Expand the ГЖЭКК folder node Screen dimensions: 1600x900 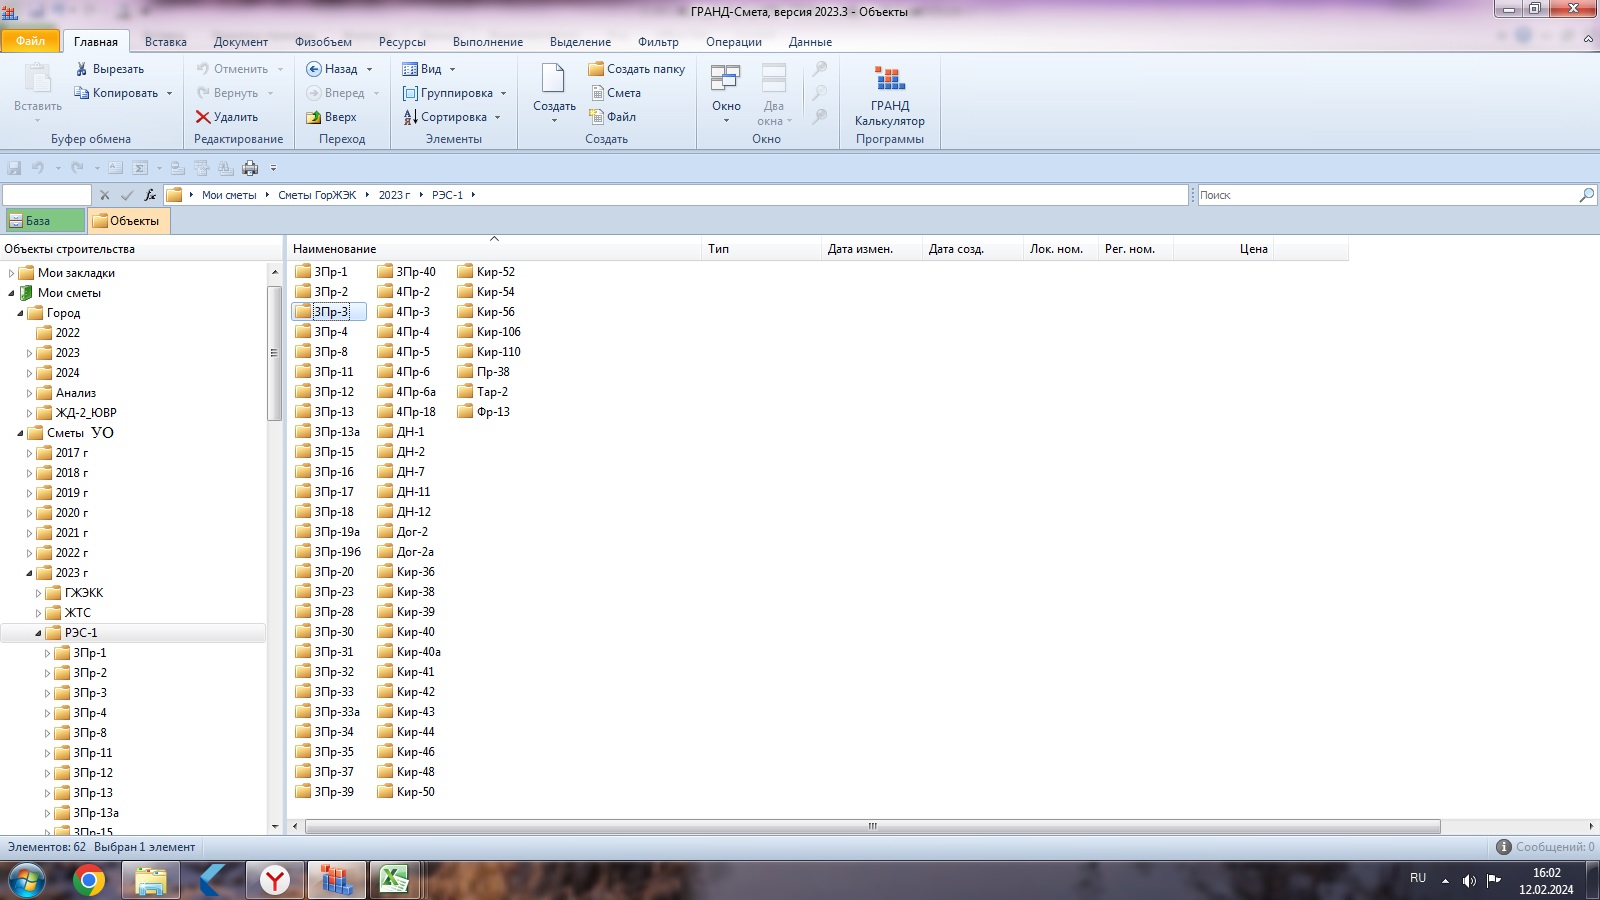pos(38,593)
